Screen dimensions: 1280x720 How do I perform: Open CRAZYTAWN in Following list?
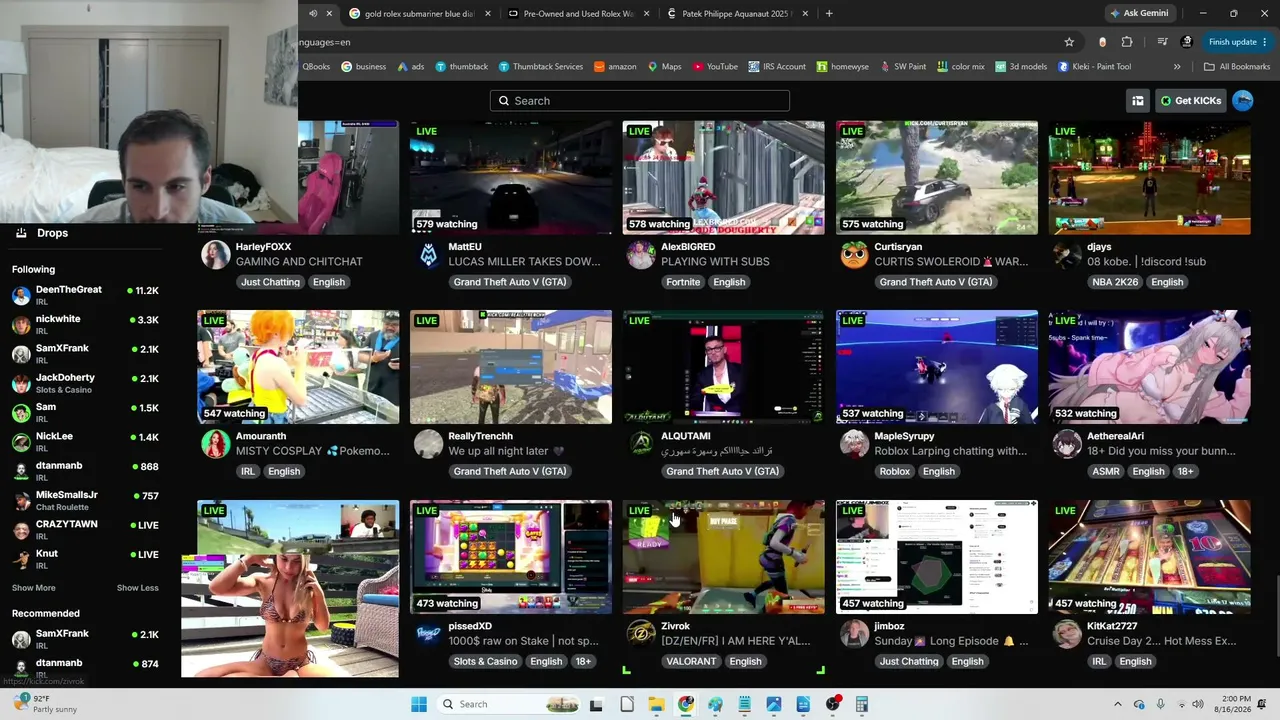pyautogui.click(x=85, y=529)
